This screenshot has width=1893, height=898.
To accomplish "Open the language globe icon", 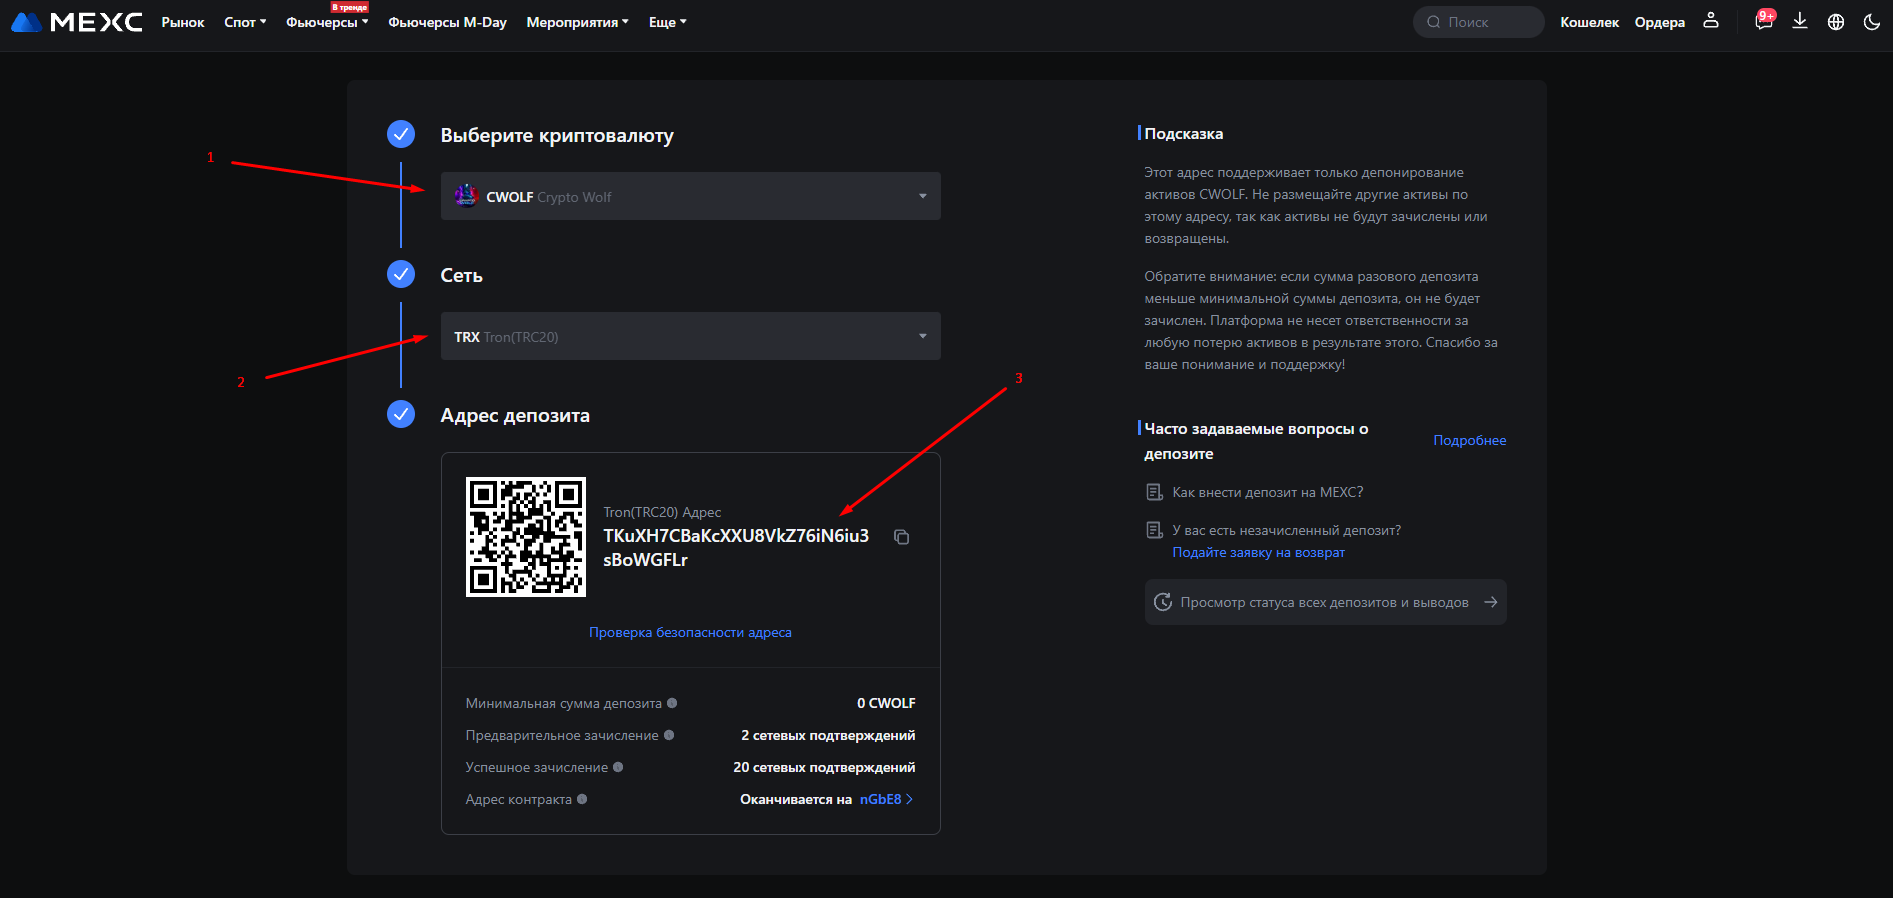I will click(1836, 22).
